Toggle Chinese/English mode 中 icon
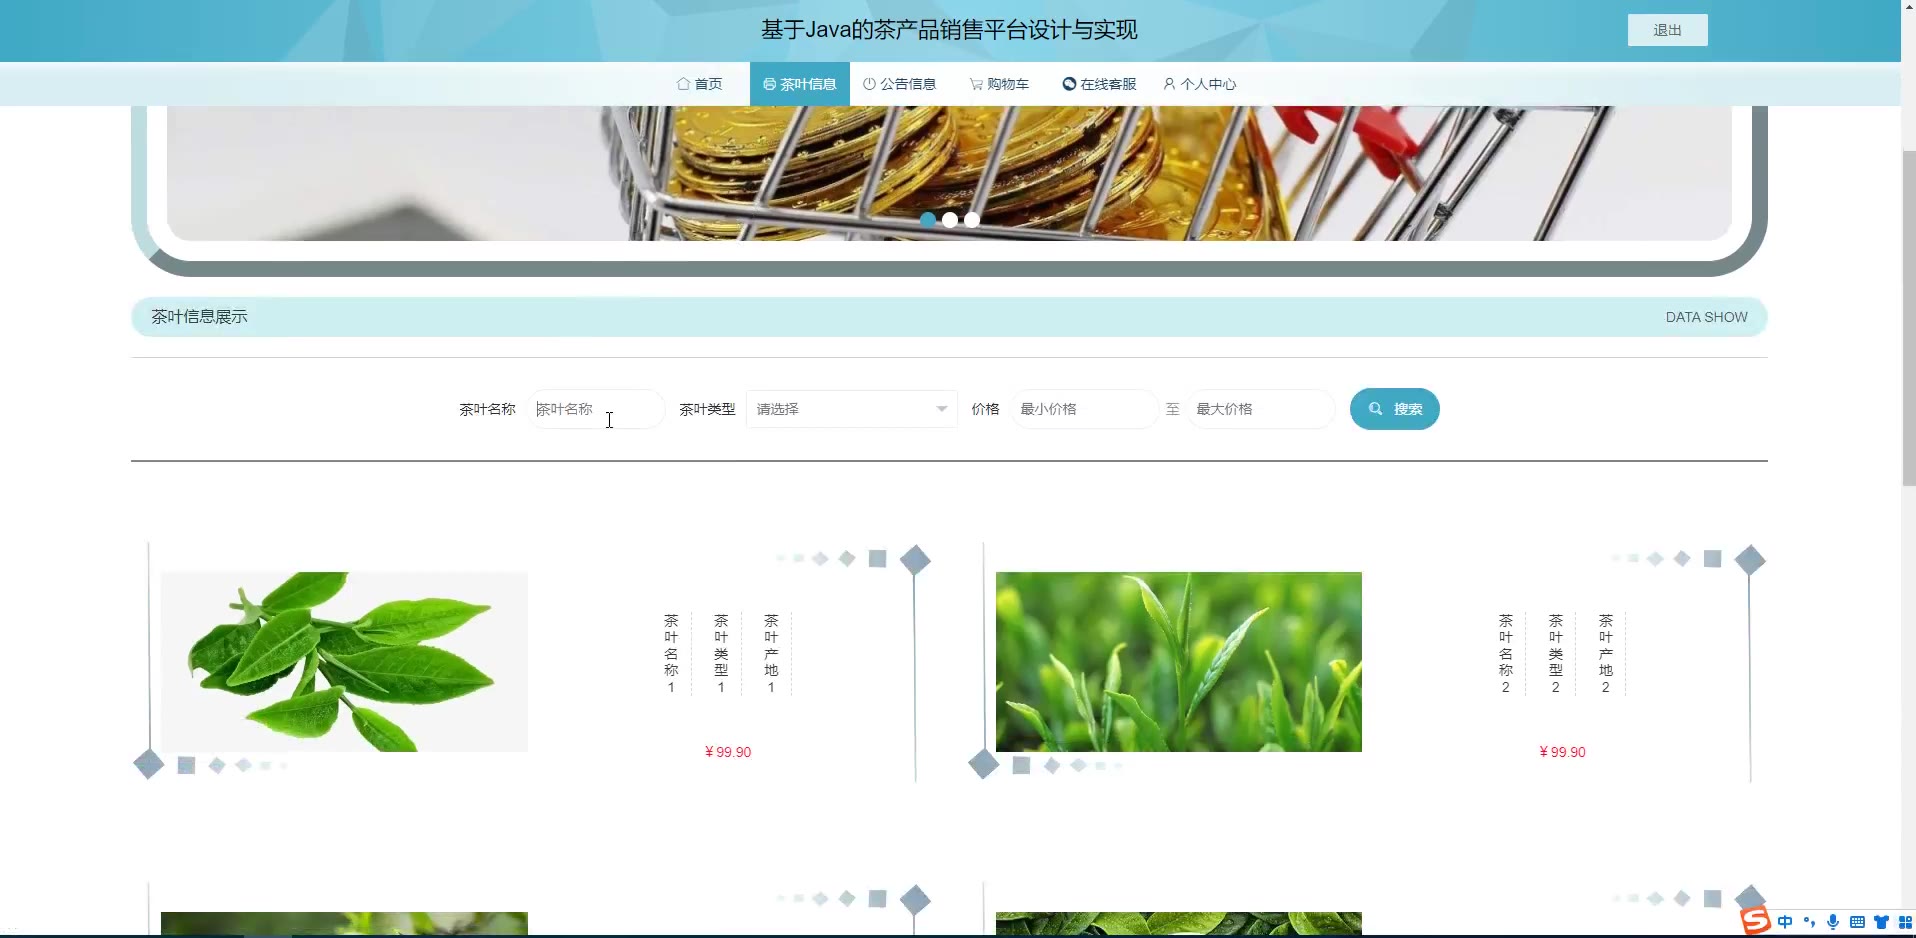The width and height of the screenshot is (1916, 938). coord(1785,922)
